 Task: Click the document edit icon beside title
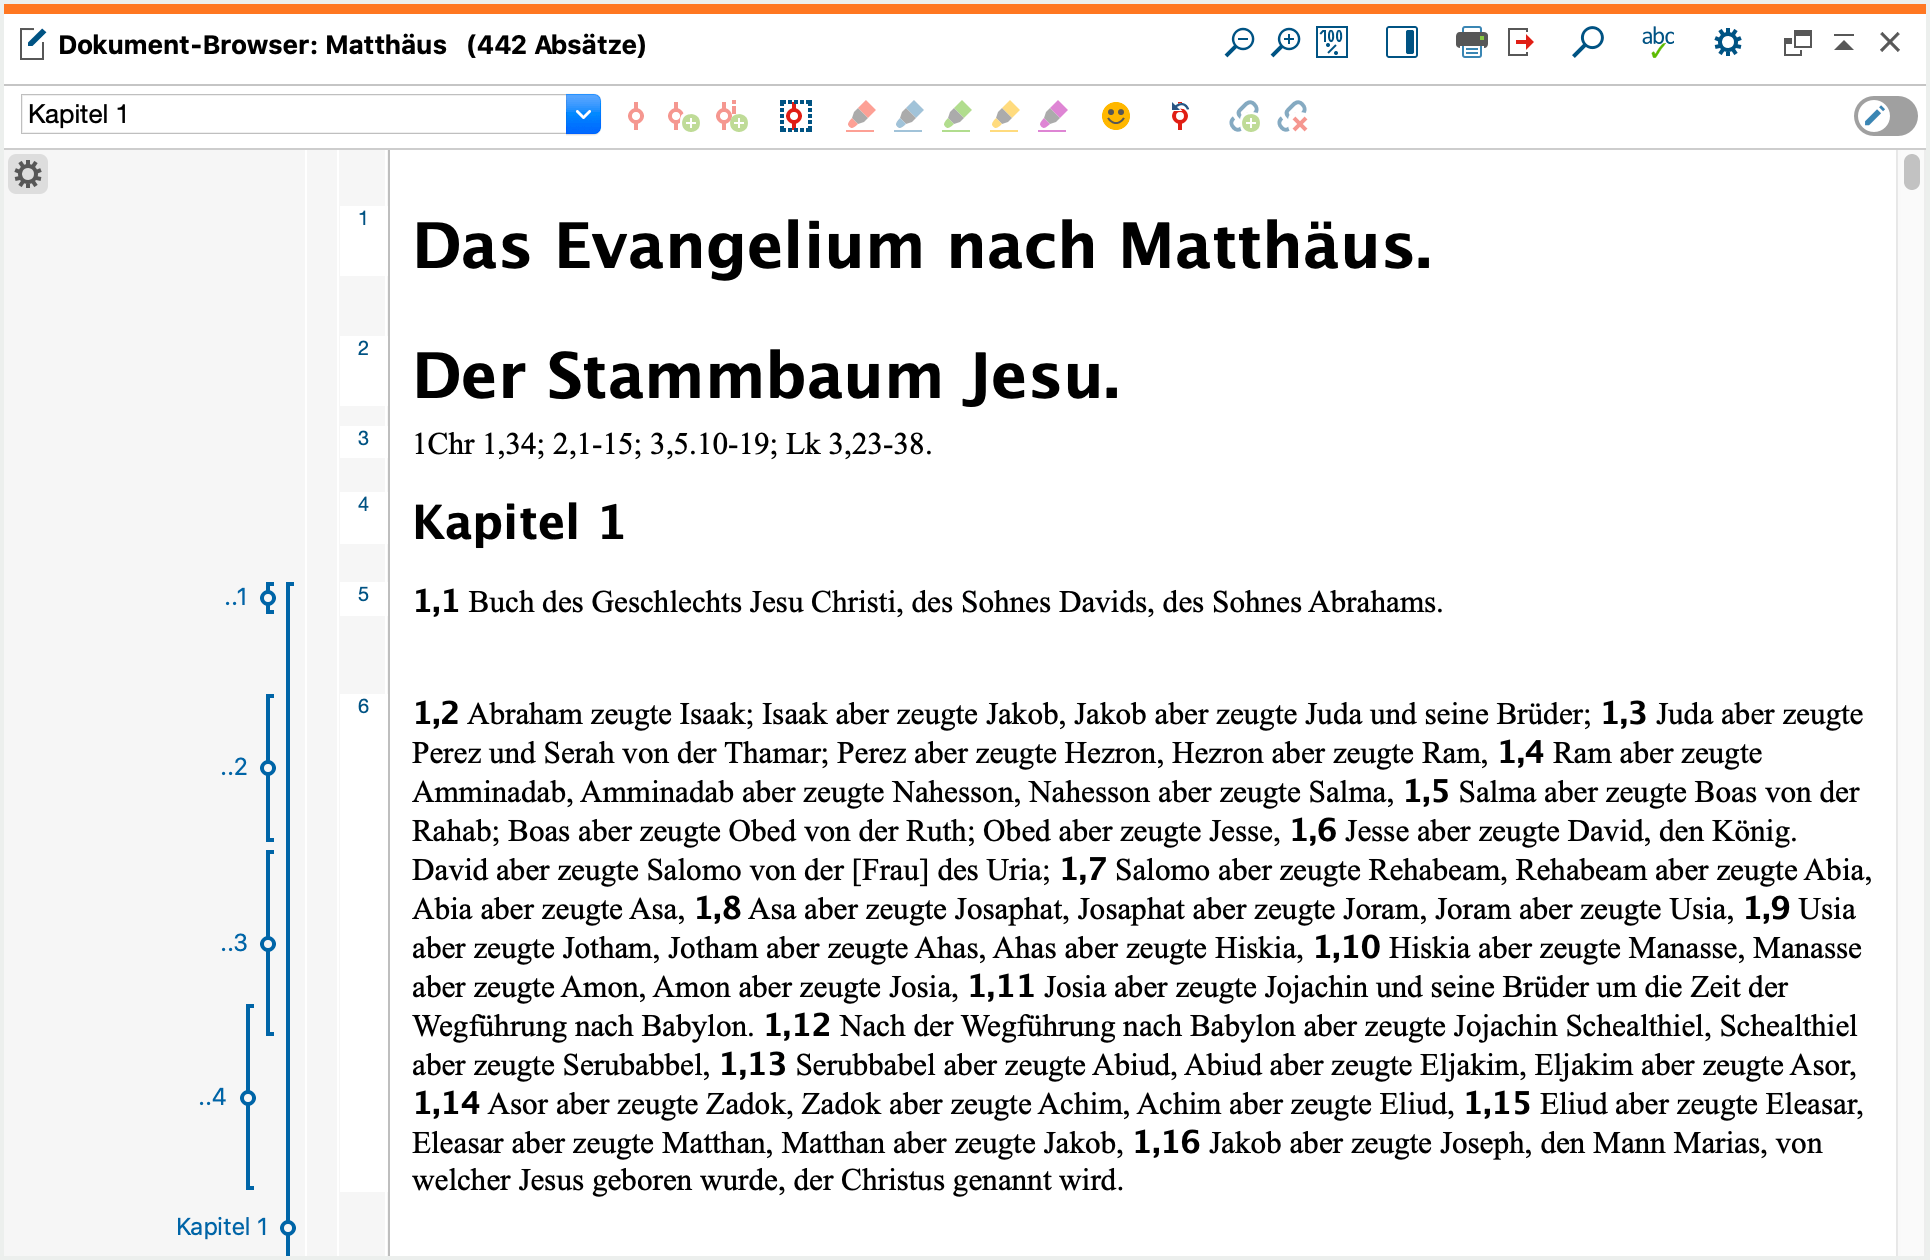pyautogui.click(x=33, y=44)
